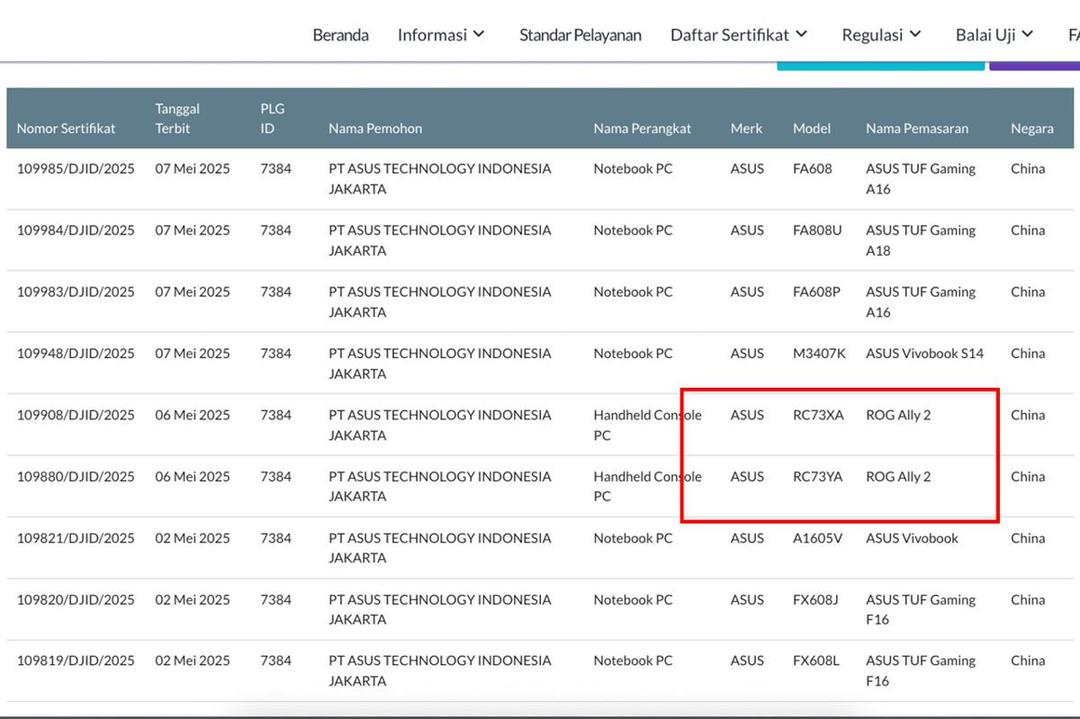Select certificate 109948/DJID/2025
Screen dimensions: 1080x719
[76, 353]
